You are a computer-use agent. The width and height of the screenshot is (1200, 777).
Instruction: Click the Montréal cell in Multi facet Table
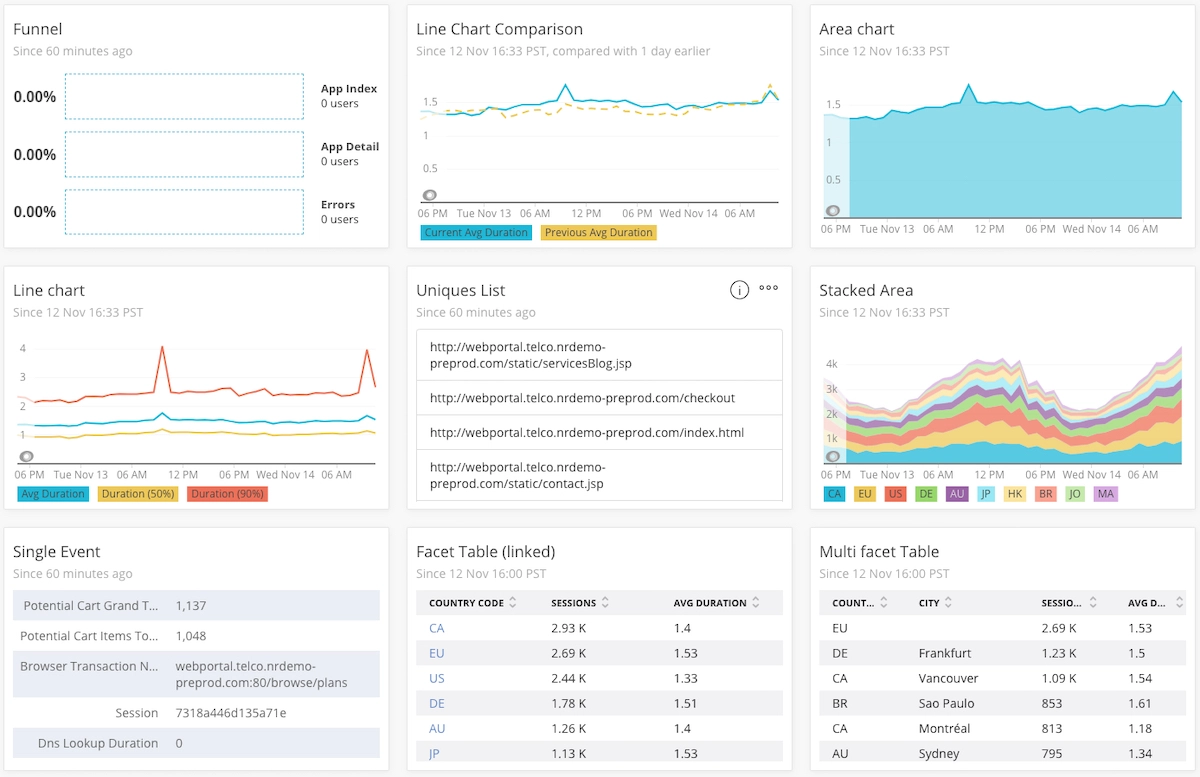944,728
